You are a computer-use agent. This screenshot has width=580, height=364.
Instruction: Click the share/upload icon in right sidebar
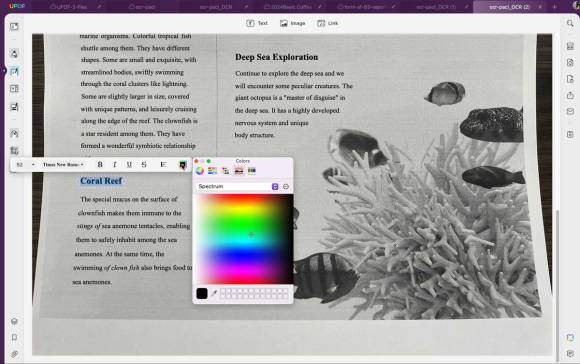coord(570,95)
